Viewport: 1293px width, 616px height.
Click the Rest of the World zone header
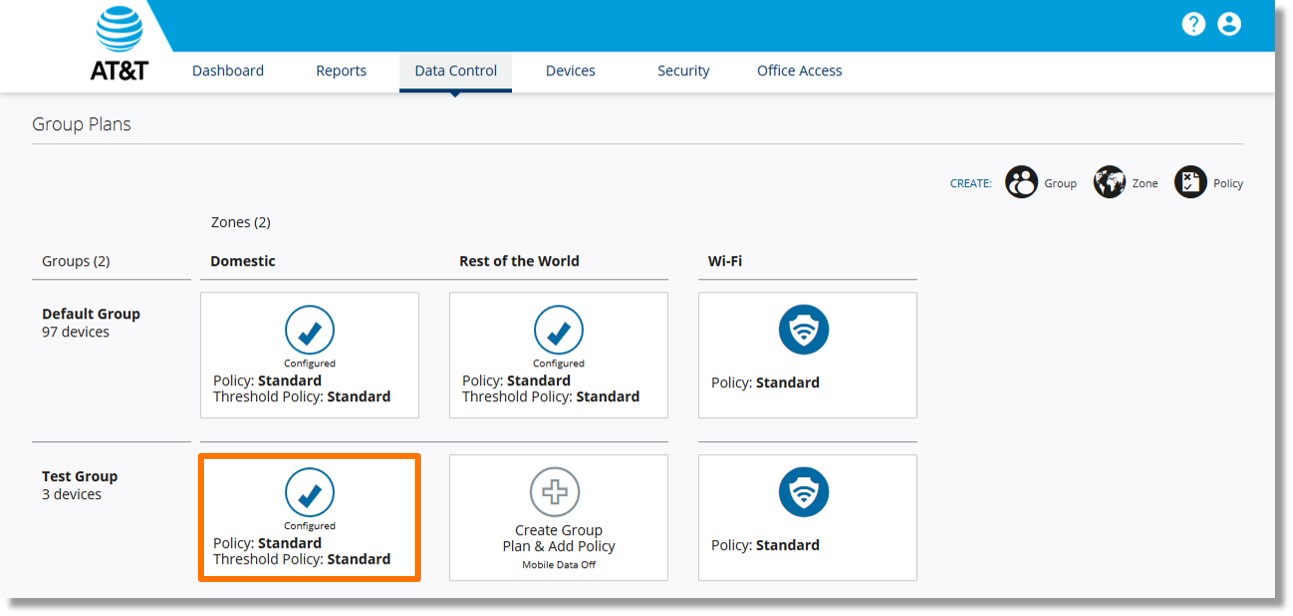tap(519, 261)
